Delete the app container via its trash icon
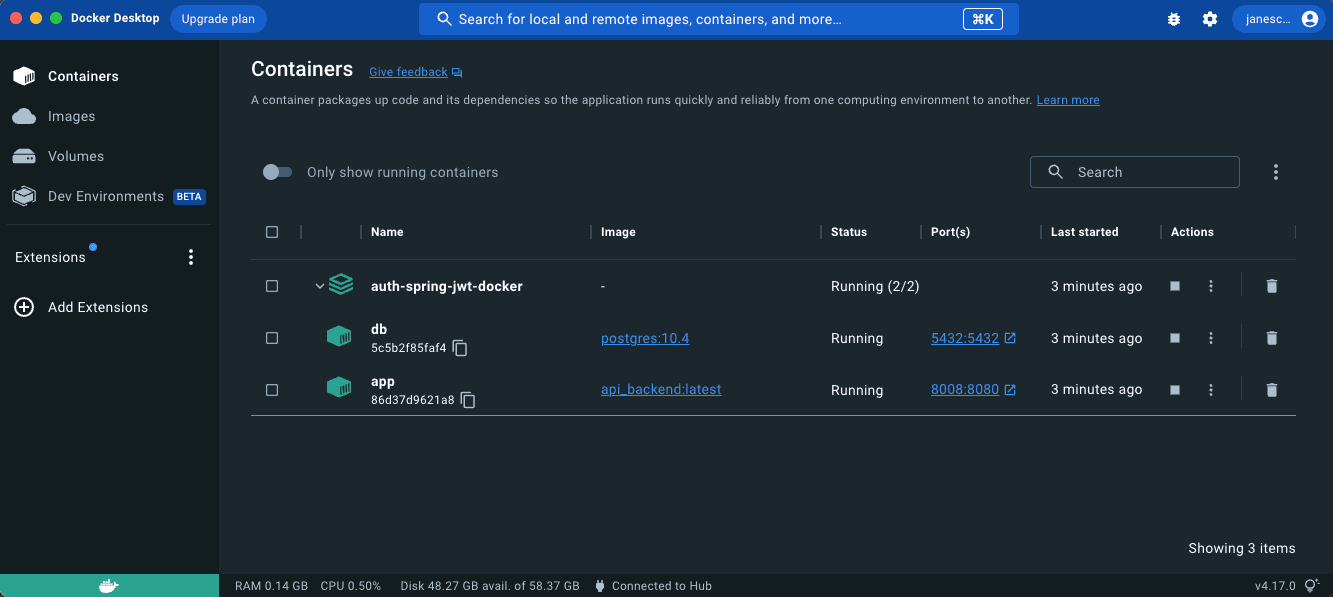 click(x=1271, y=390)
